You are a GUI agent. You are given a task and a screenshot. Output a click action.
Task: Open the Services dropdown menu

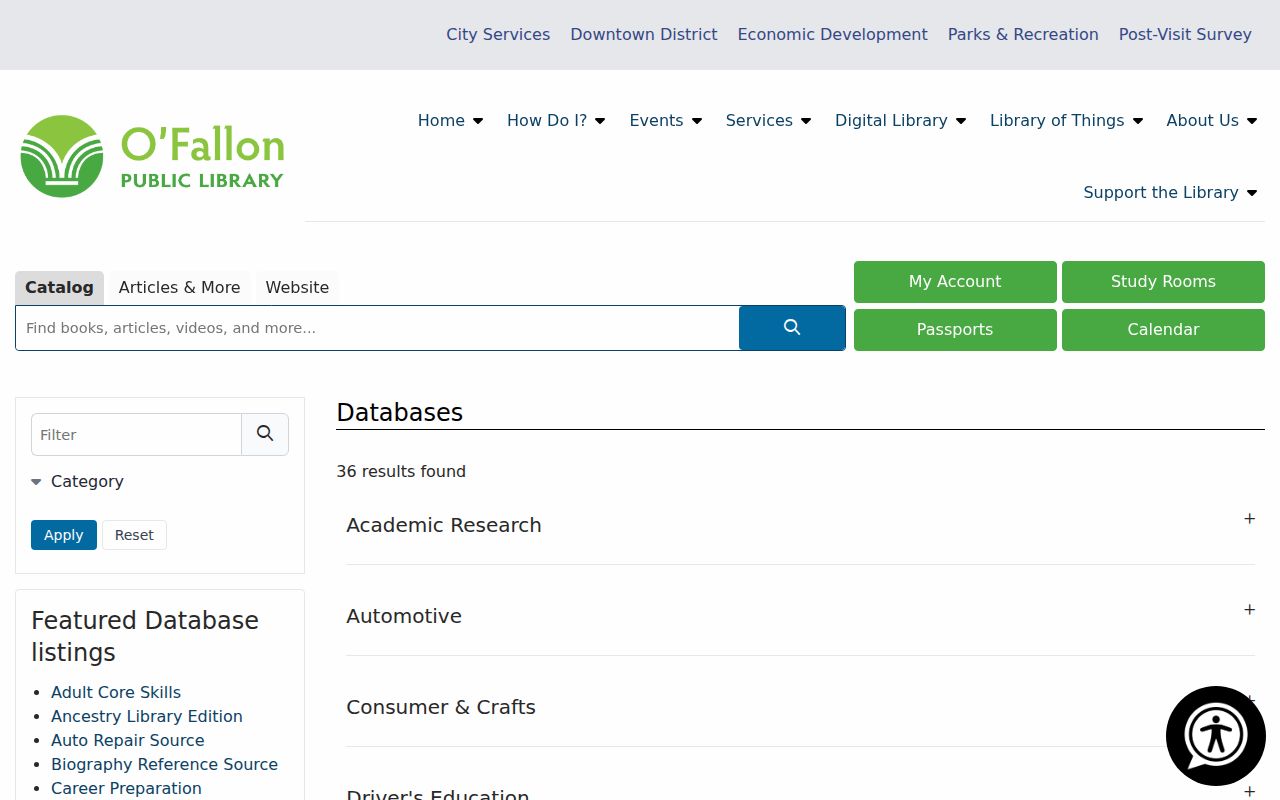tap(768, 120)
